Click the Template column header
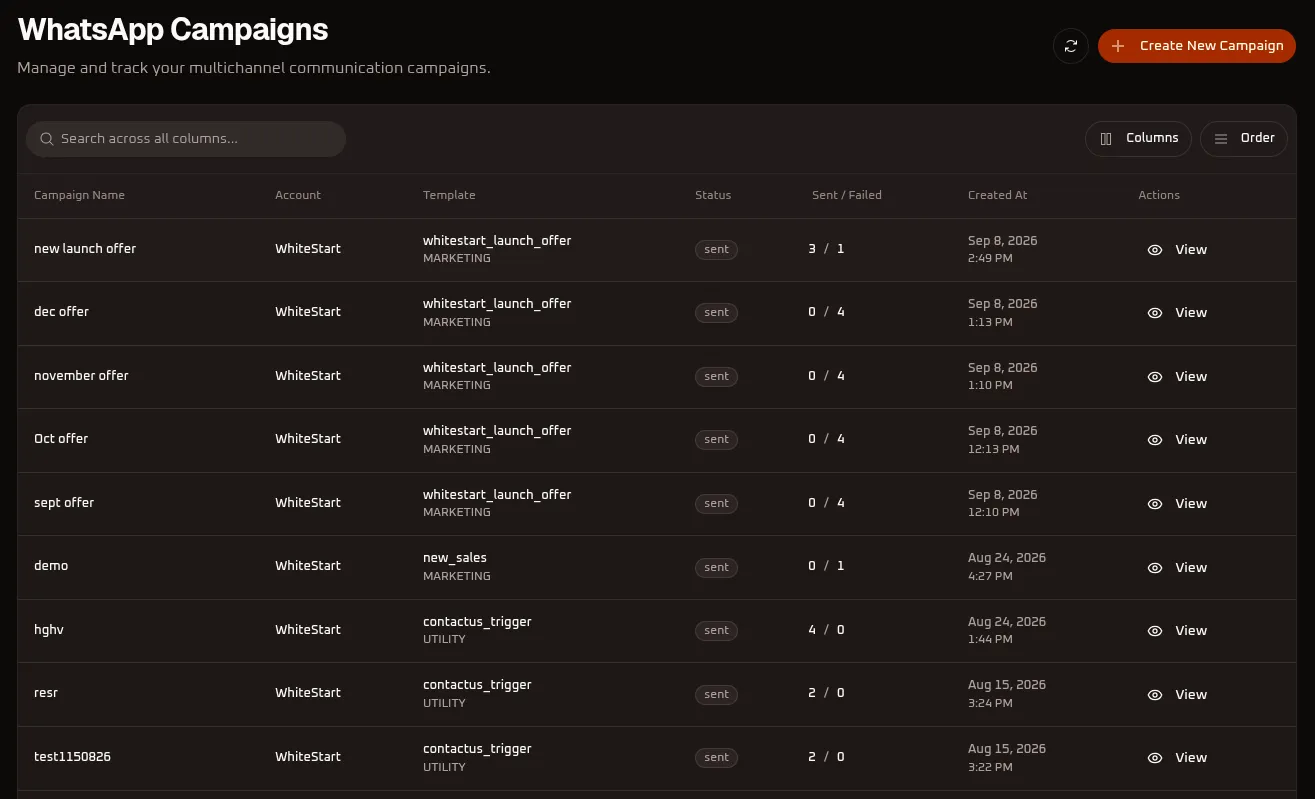Image resolution: width=1315 pixels, height=799 pixels. point(449,195)
